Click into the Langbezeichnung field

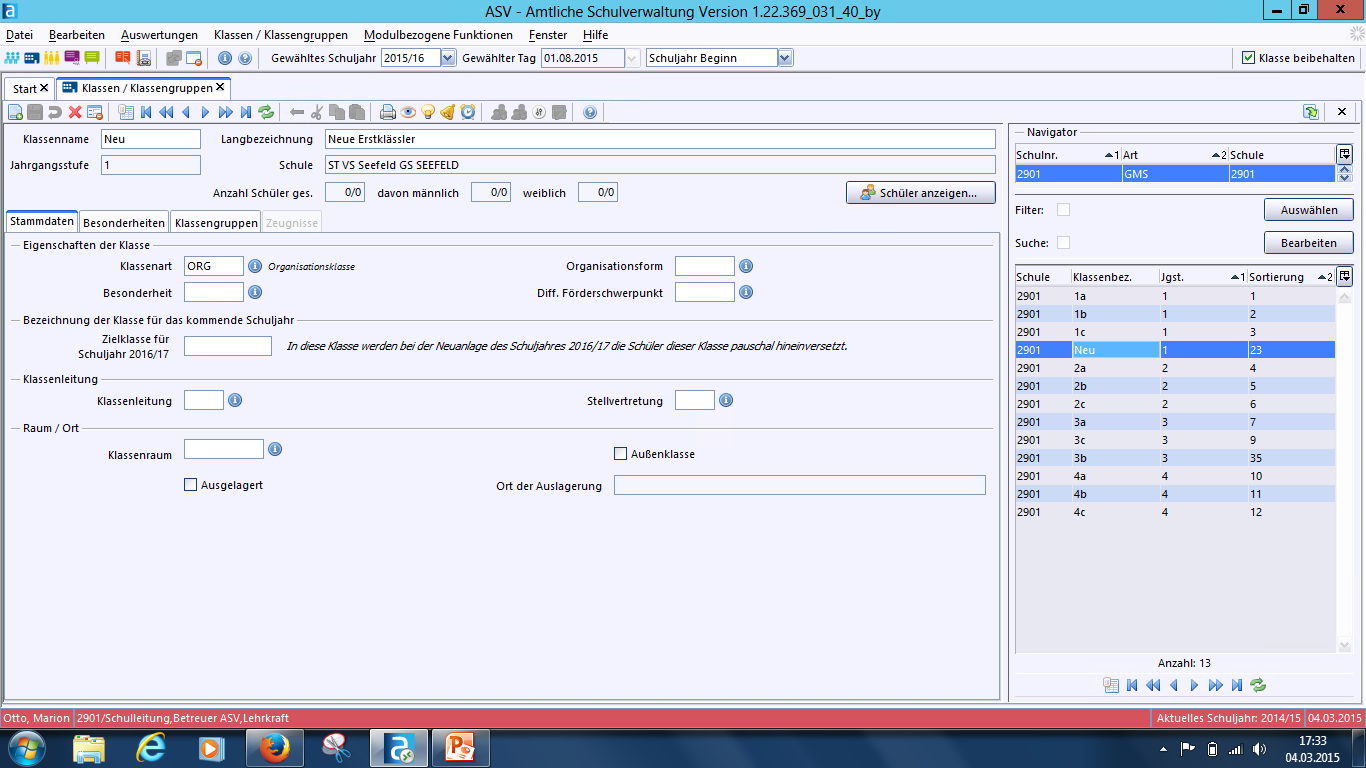pos(659,139)
